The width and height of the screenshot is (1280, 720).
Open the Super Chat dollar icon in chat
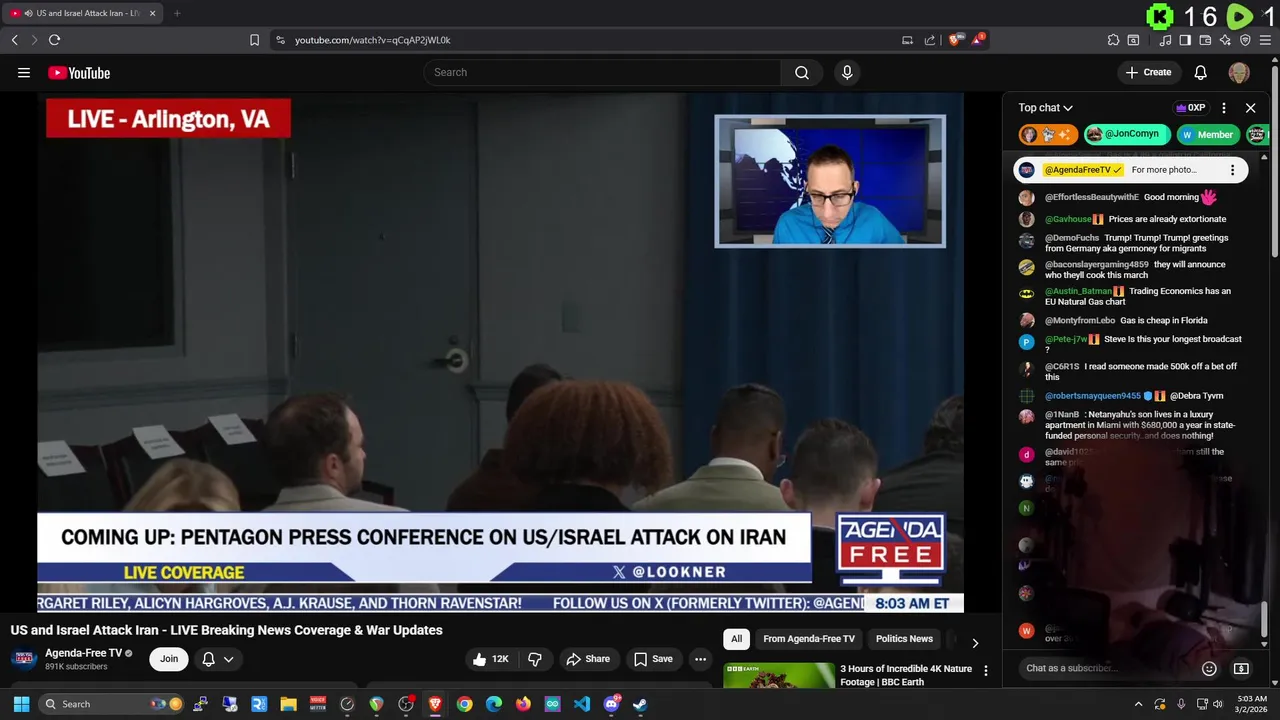(1241, 668)
